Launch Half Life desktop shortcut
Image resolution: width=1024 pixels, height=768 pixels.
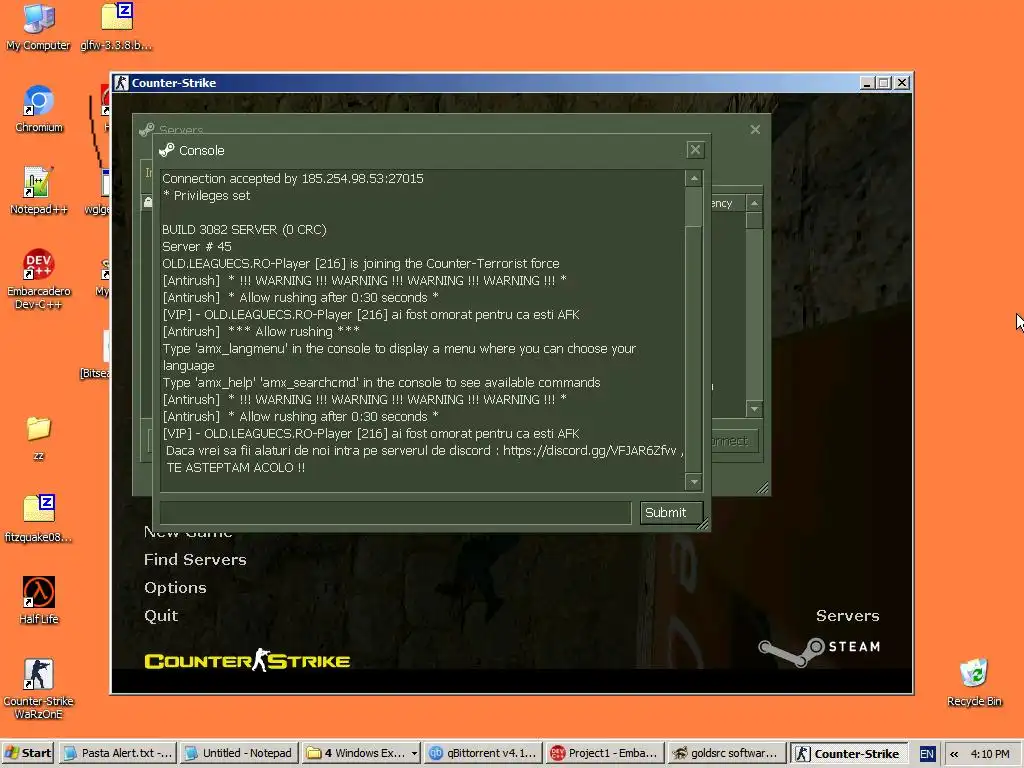39,600
